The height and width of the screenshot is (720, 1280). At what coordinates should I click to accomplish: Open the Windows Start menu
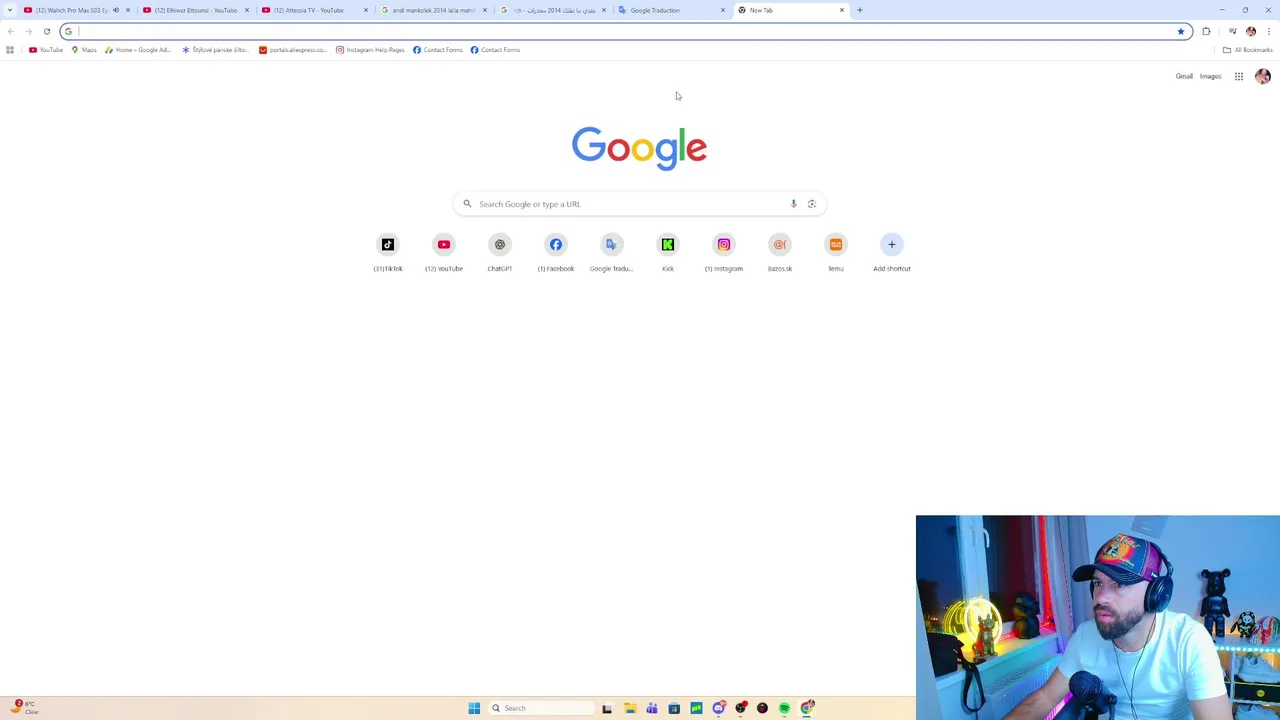click(474, 708)
